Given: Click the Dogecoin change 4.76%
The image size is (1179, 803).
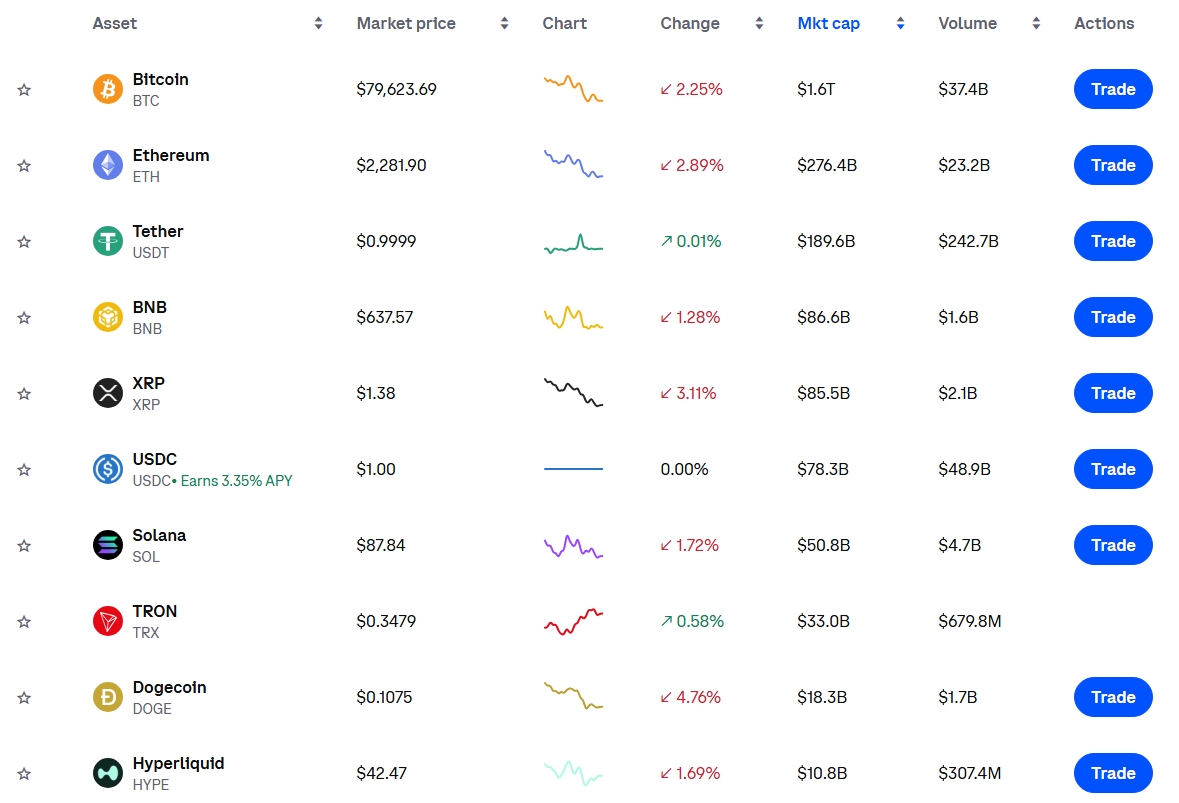Looking at the screenshot, I should tap(690, 697).
